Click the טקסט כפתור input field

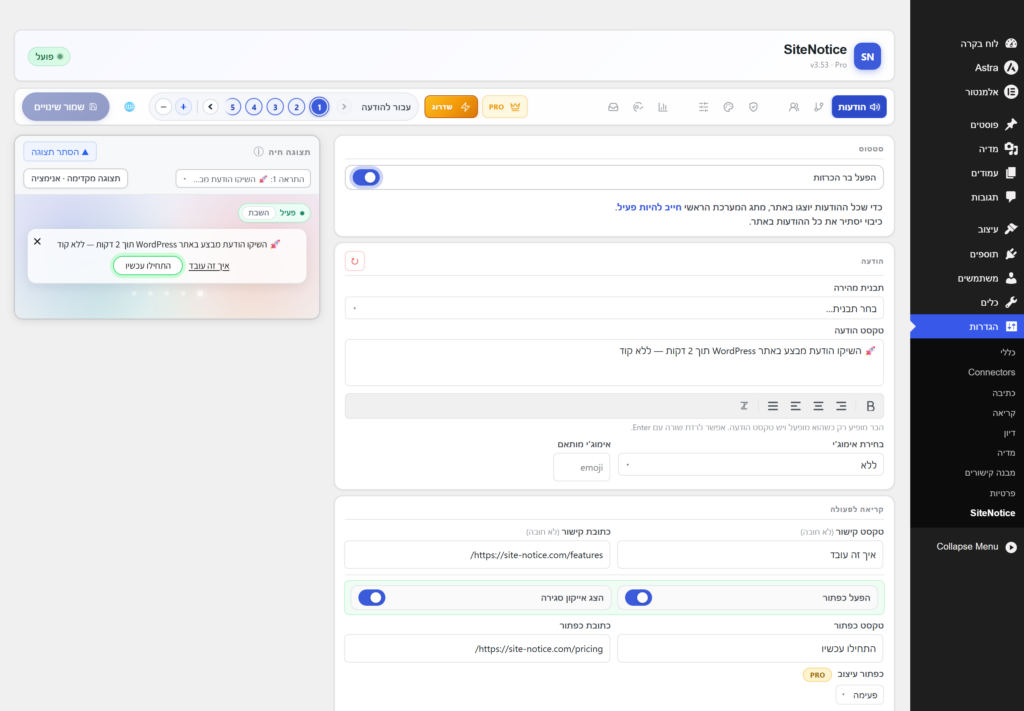pos(750,649)
